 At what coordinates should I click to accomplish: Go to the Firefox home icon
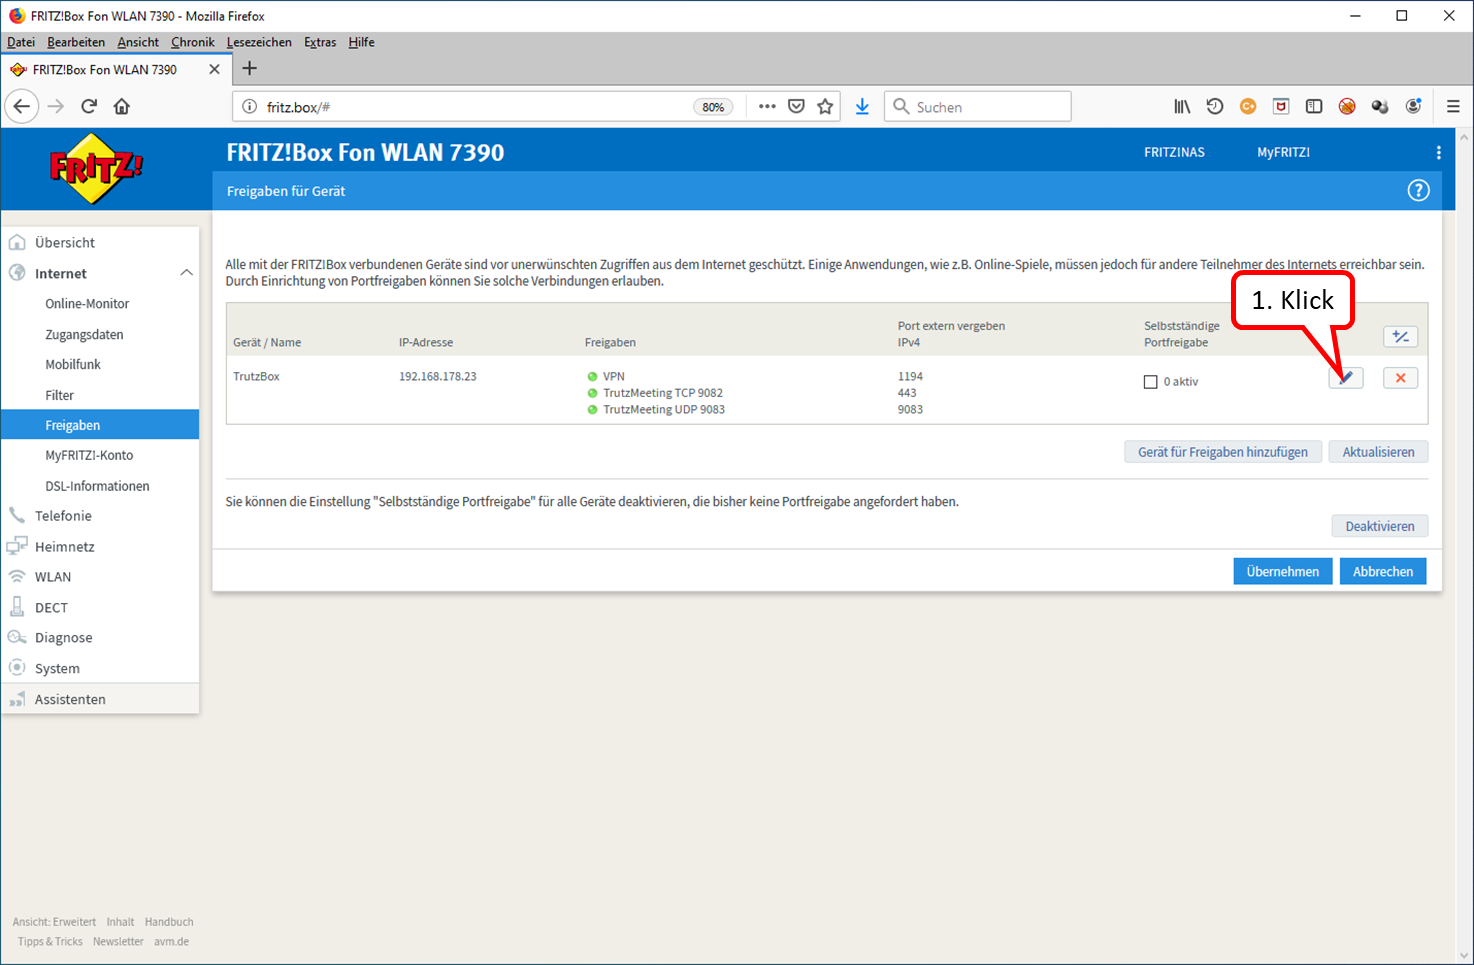122,106
